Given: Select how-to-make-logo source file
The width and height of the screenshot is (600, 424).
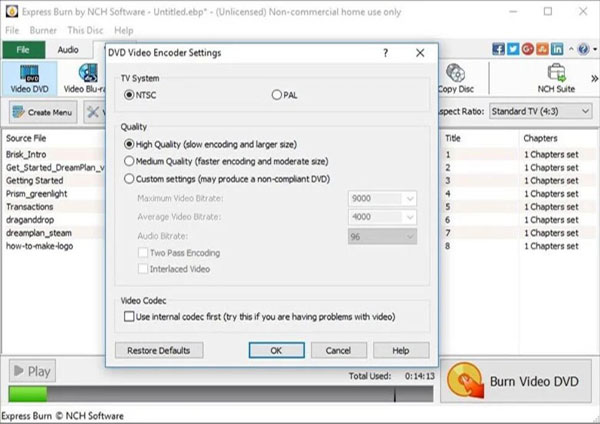Looking at the screenshot, I should [x=39, y=246].
